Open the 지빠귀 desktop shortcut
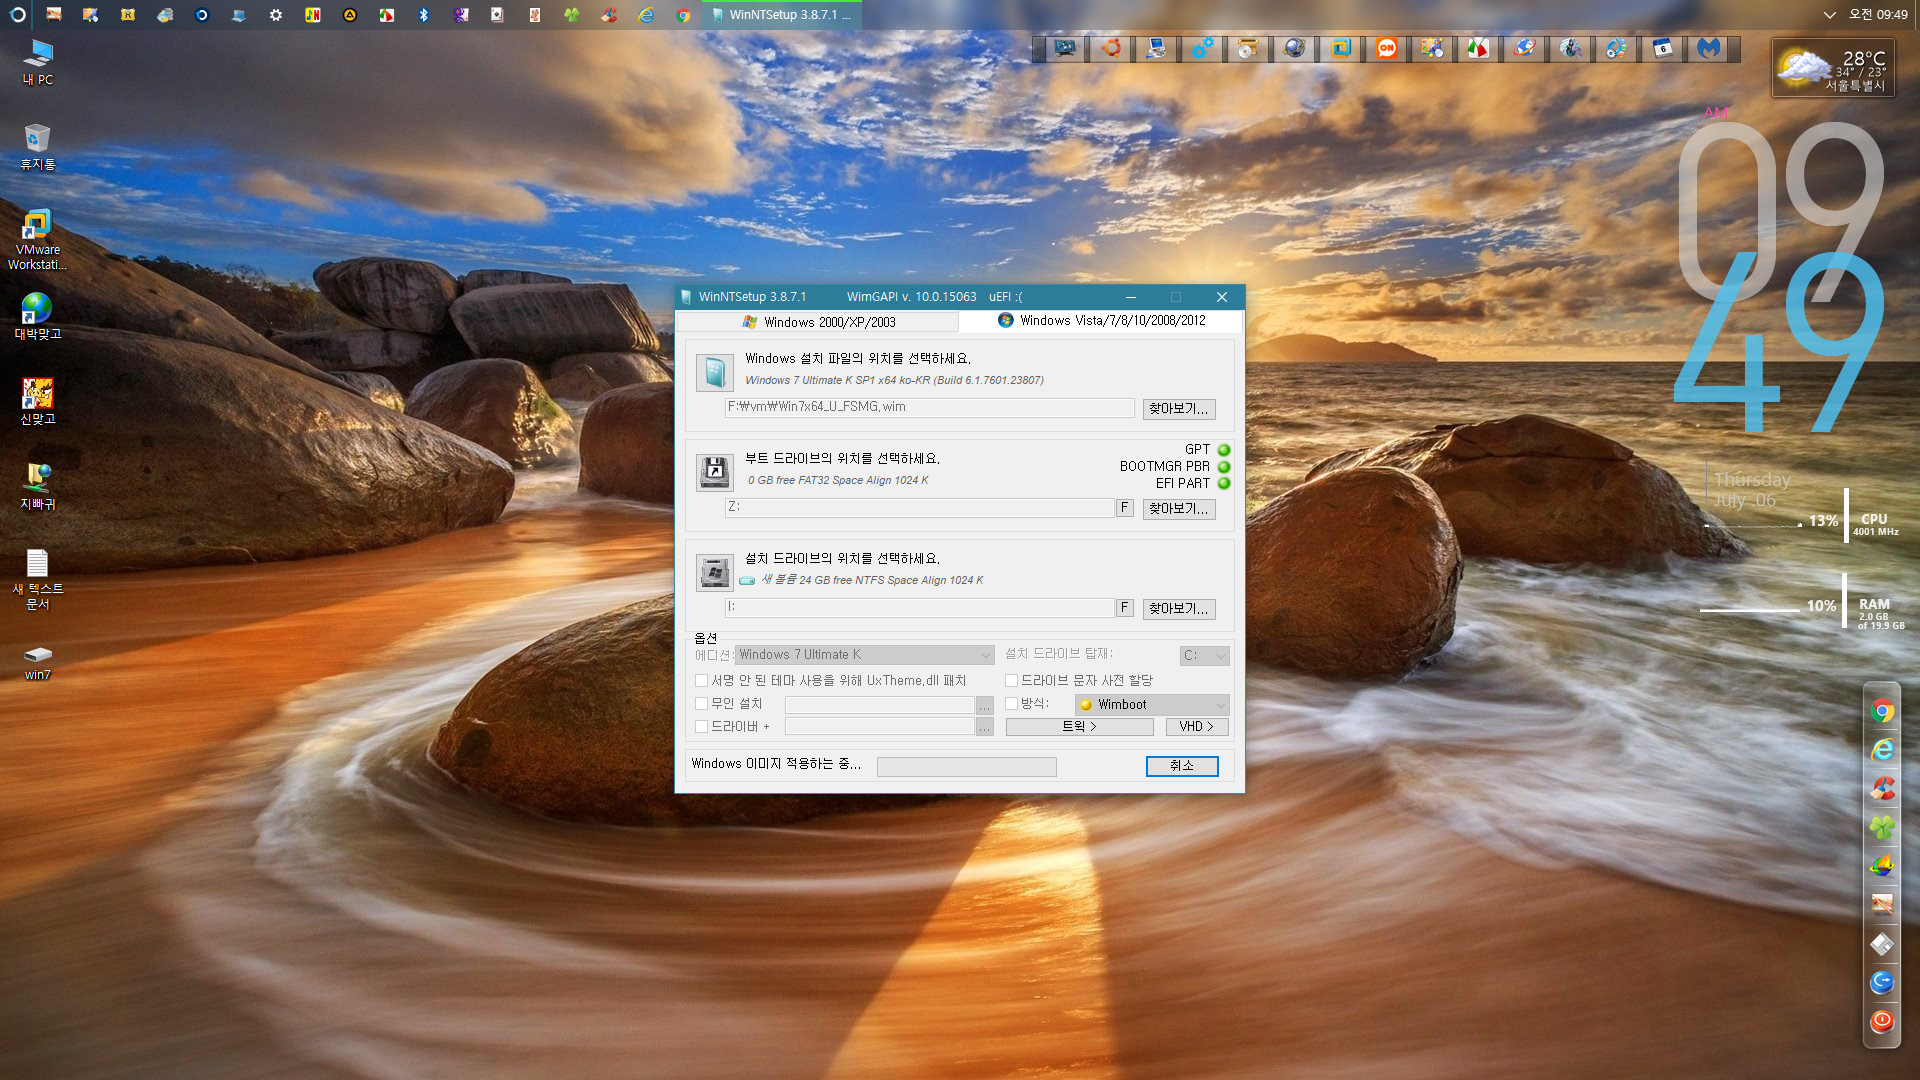The height and width of the screenshot is (1080, 1920). (38, 486)
